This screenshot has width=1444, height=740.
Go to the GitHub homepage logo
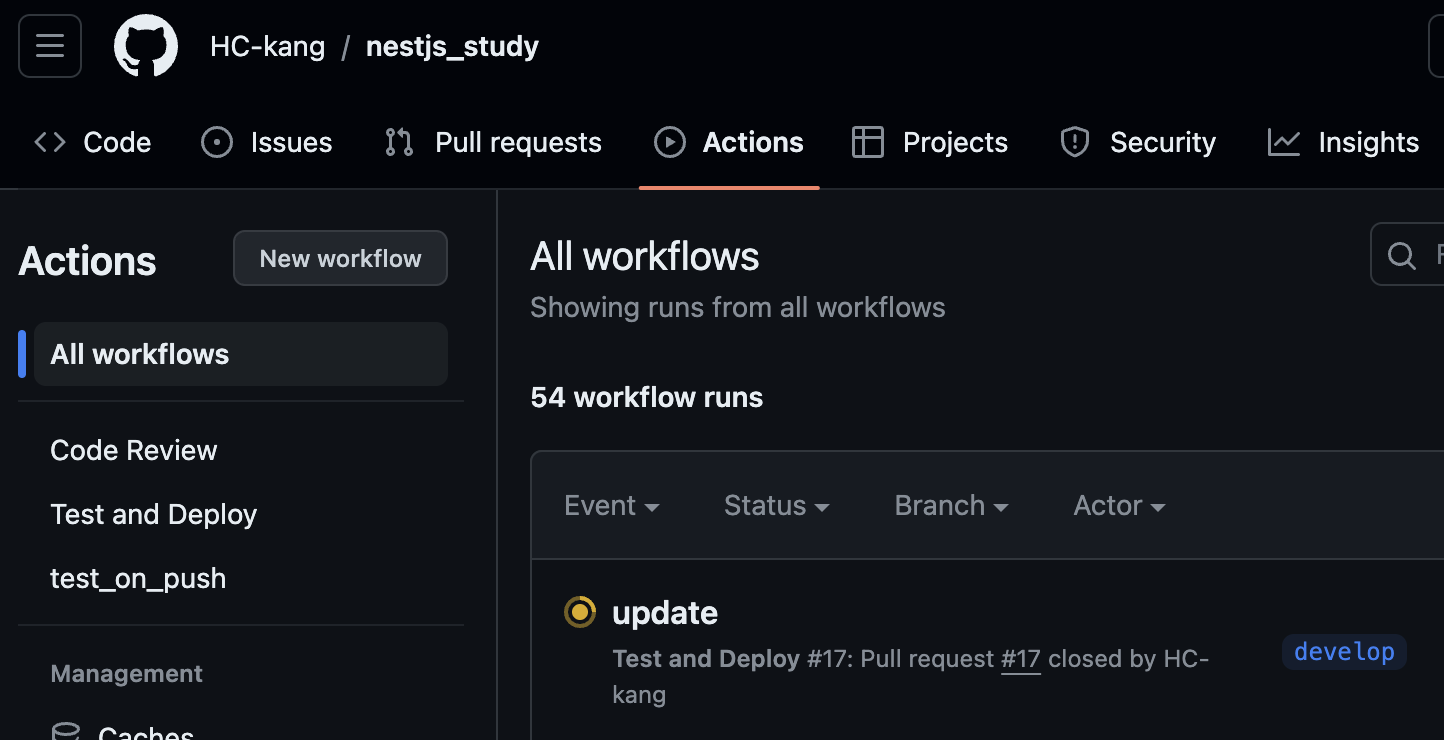146,46
